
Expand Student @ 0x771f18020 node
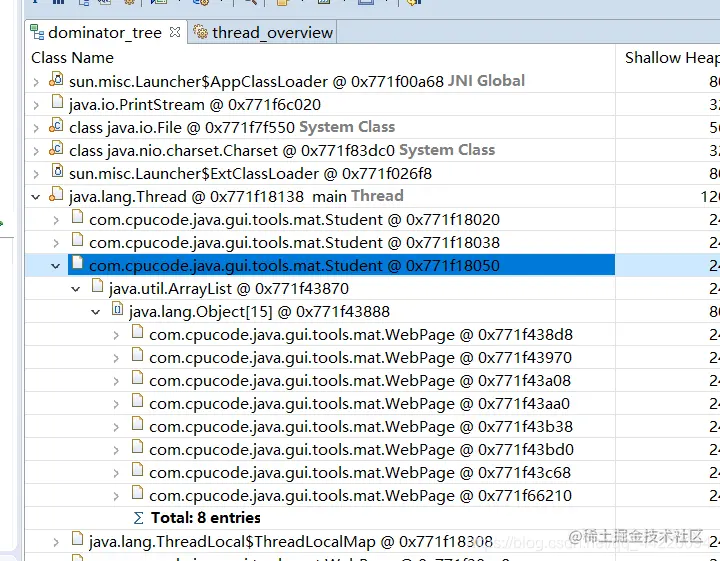coord(56,220)
